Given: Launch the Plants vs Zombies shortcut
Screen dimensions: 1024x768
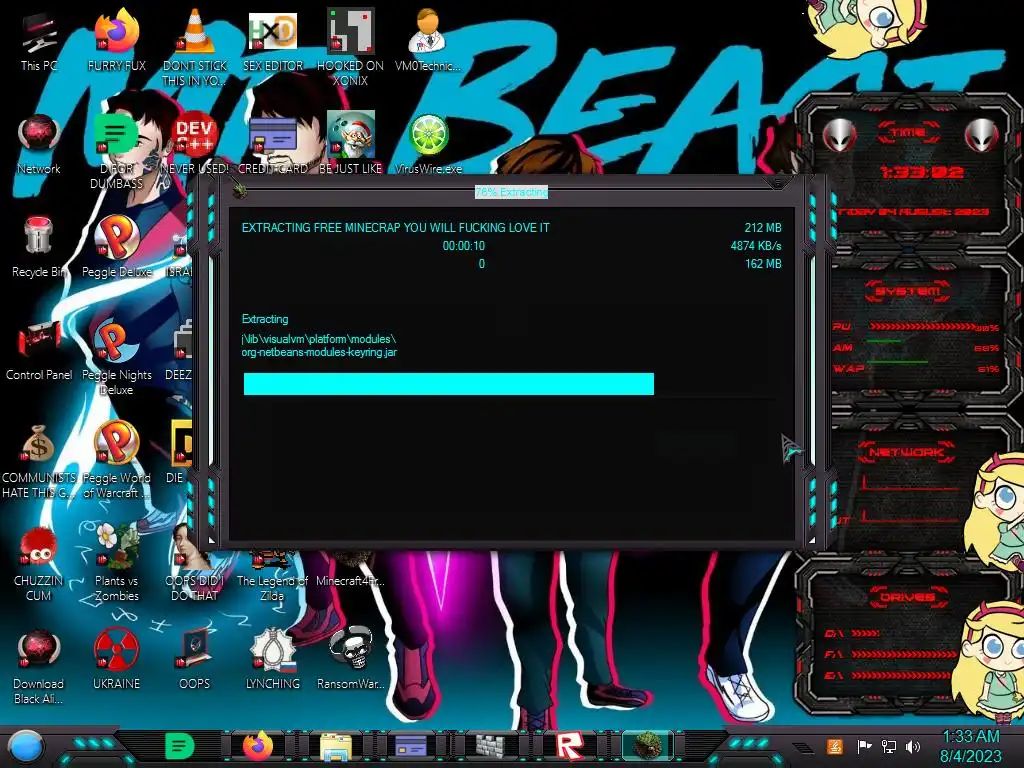Looking at the screenshot, I should (117, 563).
